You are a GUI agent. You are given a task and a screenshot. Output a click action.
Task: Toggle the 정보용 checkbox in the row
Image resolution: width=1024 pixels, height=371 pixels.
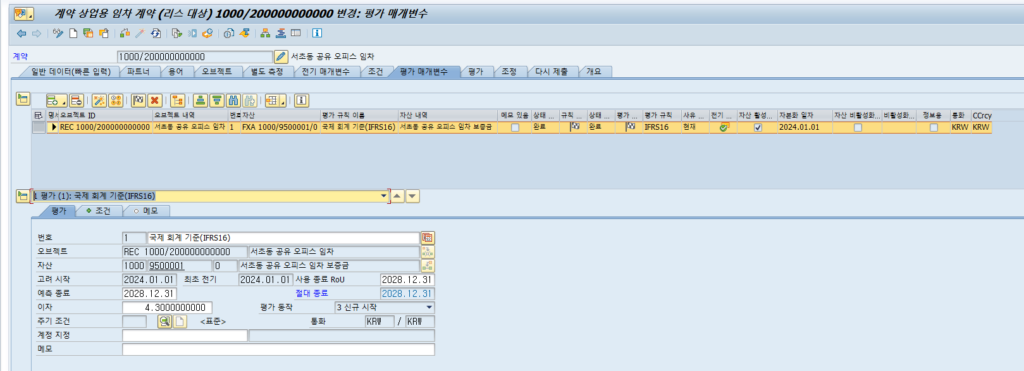(x=934, y=128)
